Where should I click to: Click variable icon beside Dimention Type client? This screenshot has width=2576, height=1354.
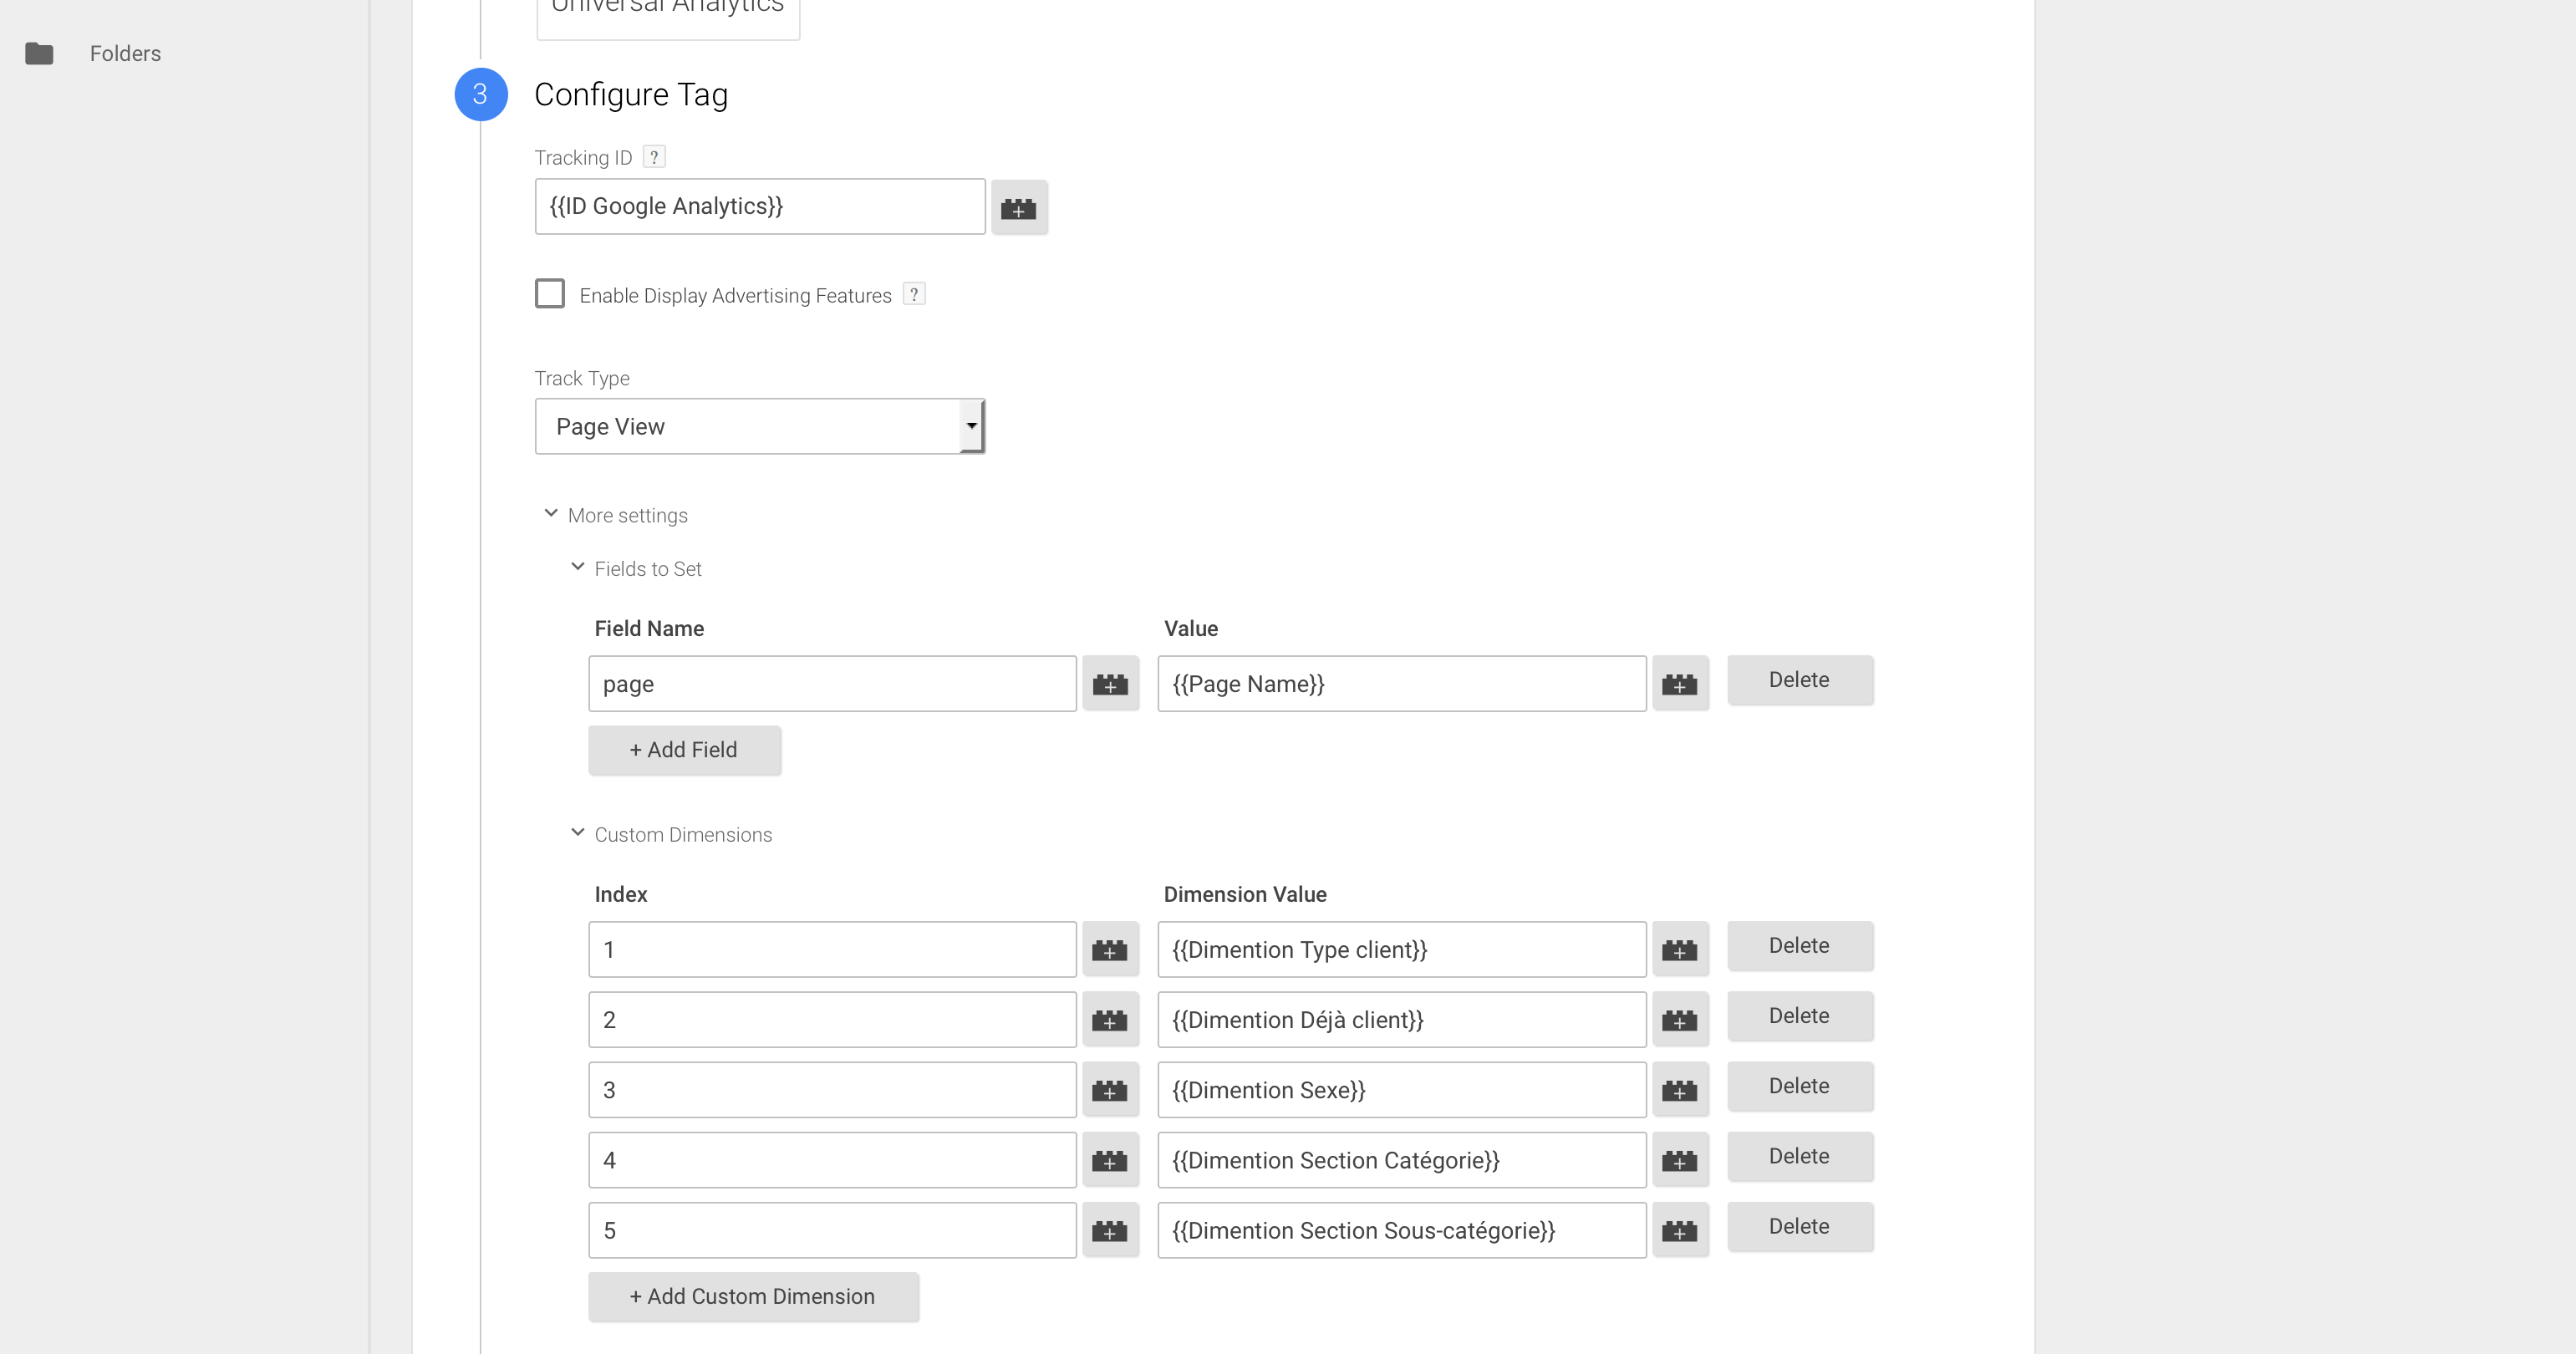(1679, 950)
